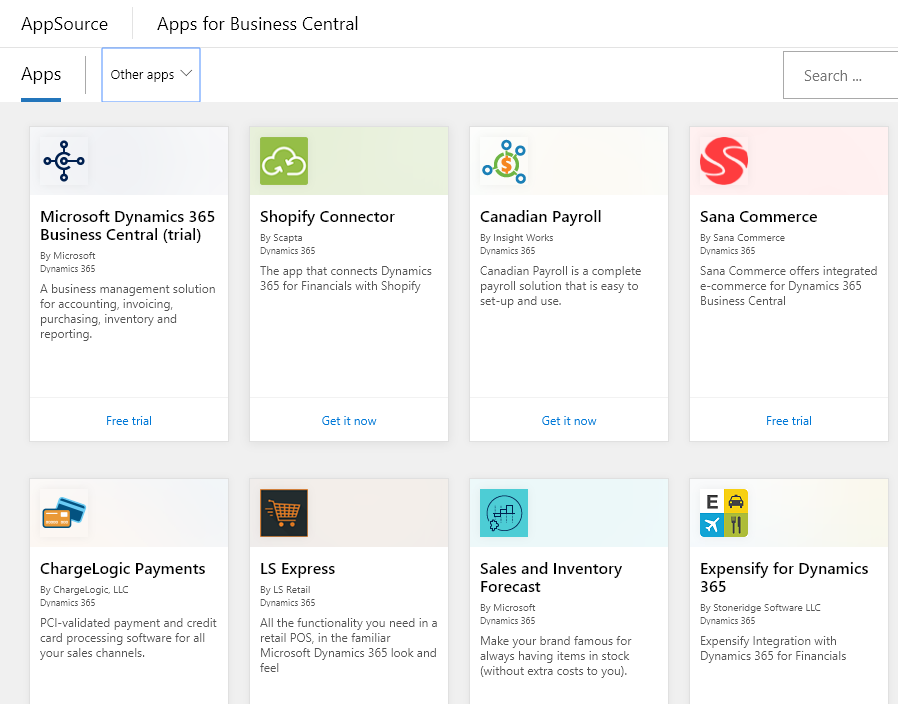The height and width of the screenshot is (704, 898).
Task: Open the Shopify Connector title
Action: pyautogui.click(x=328, y=217)
